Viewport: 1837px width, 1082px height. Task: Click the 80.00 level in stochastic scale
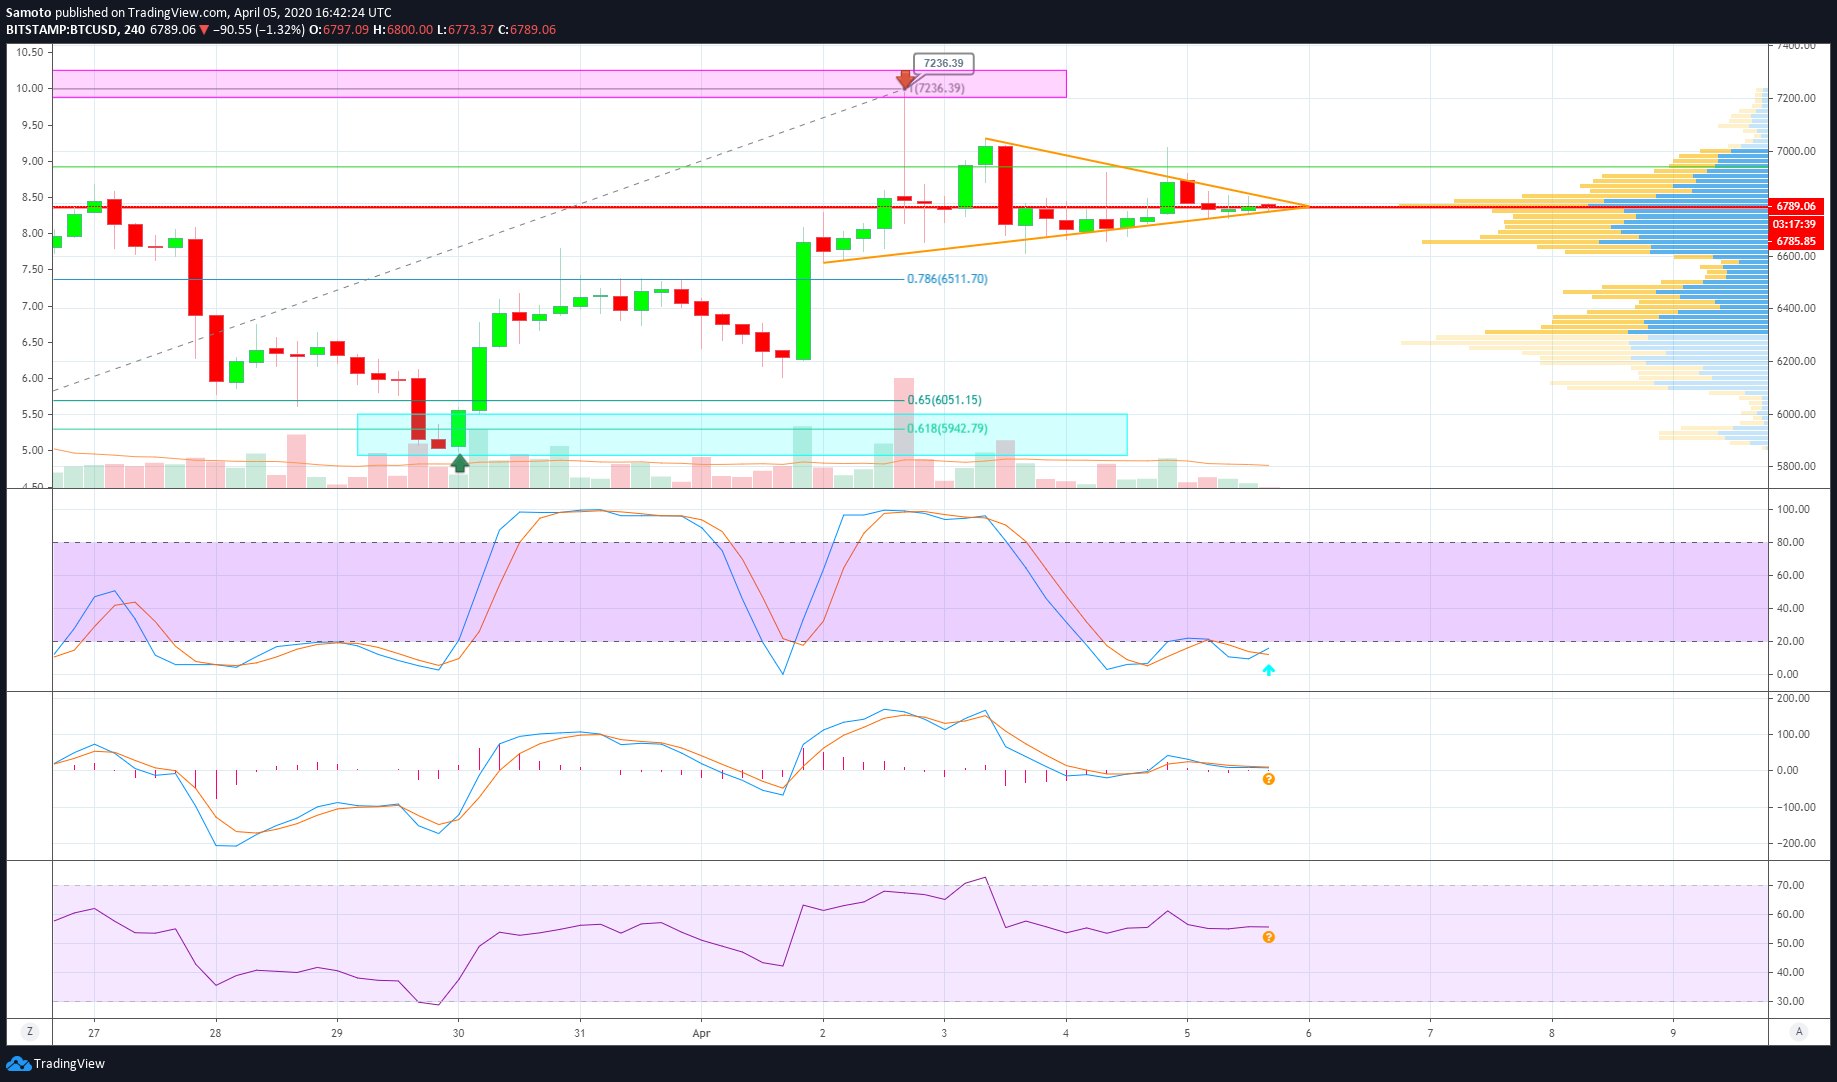pyautogui.click(x=1790, y=542)
